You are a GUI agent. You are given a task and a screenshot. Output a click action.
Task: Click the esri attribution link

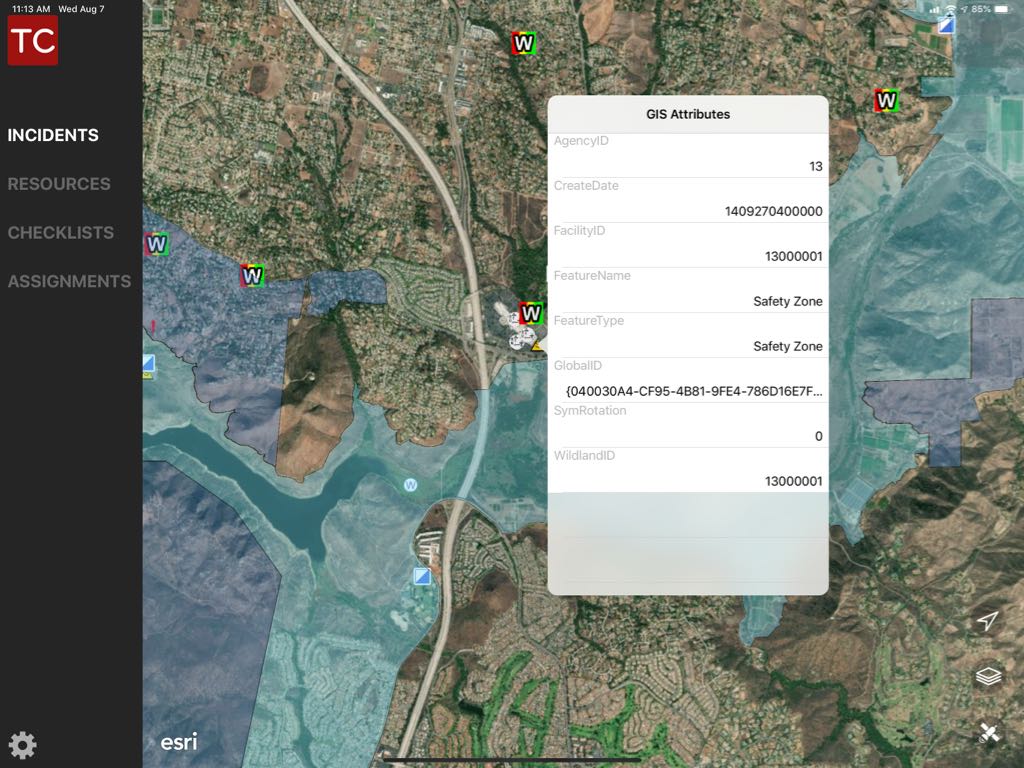[x=179, y=742]
